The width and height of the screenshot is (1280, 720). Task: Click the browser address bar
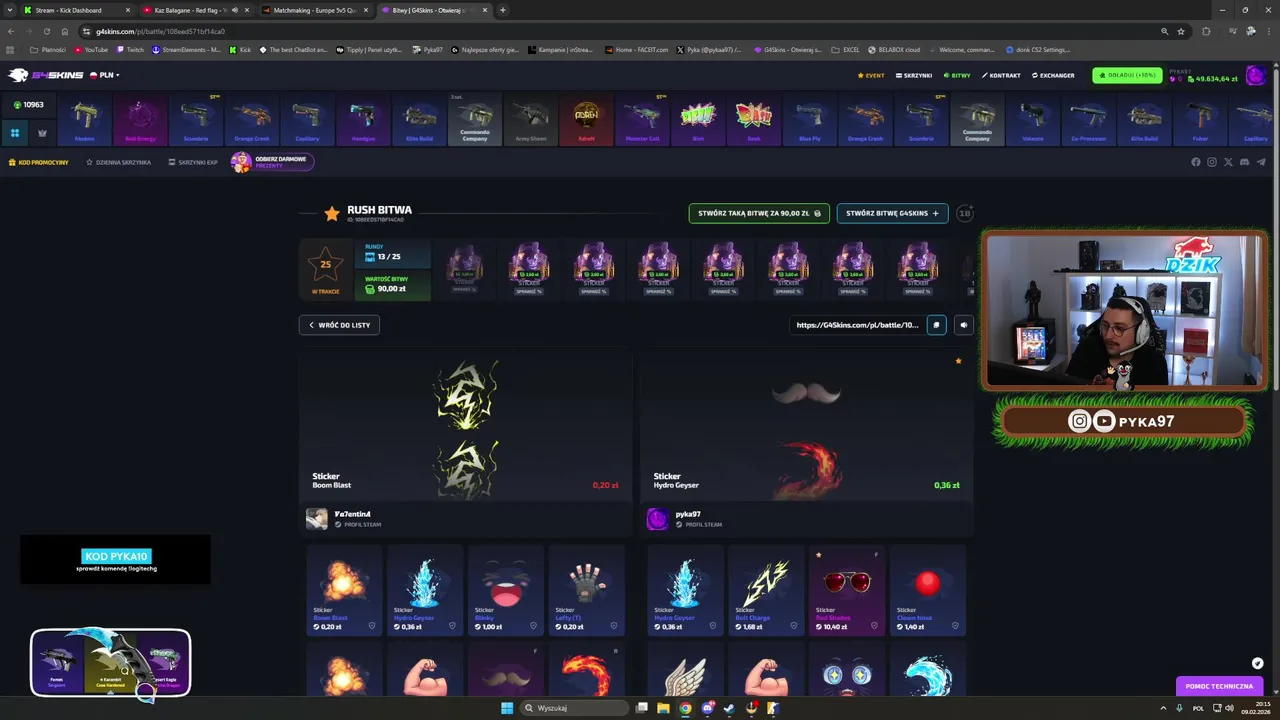pyautogui.click(x=620, y=31)
